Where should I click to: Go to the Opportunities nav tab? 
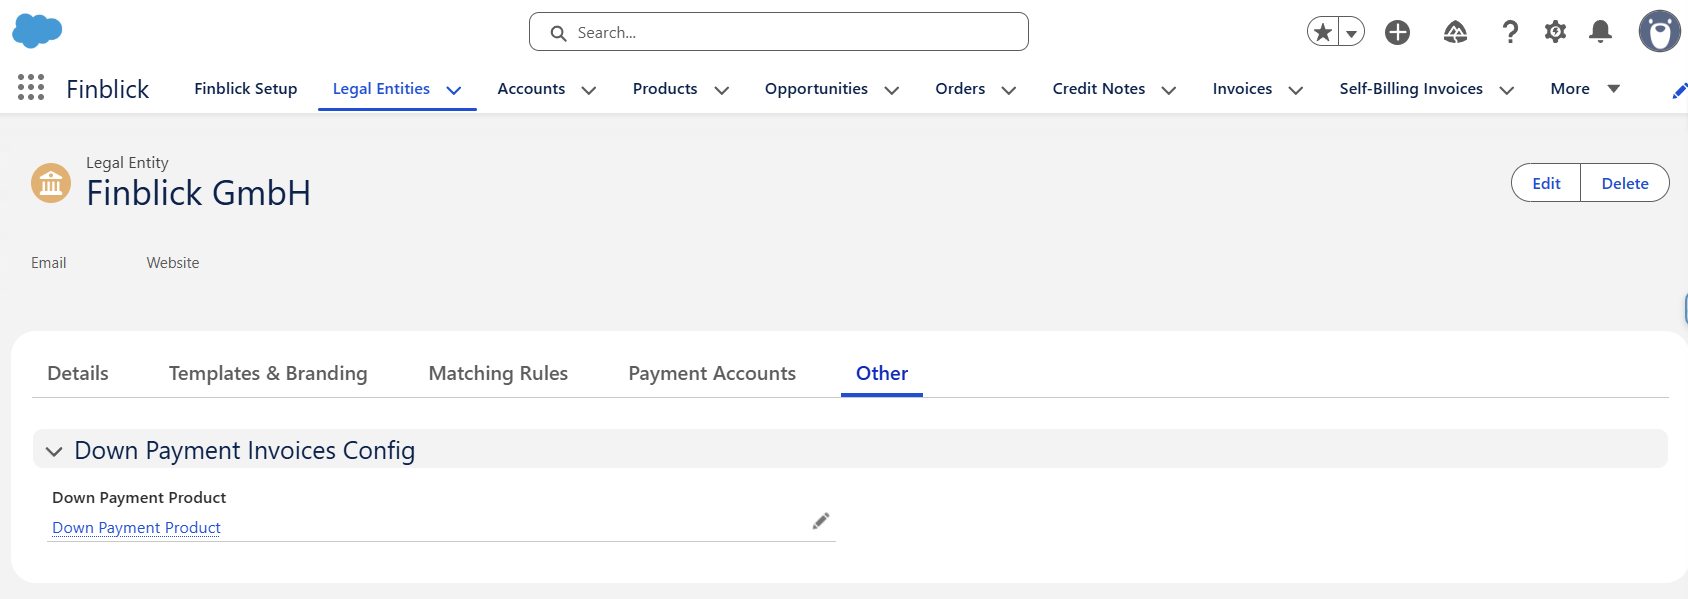click(x=816, y=88)
